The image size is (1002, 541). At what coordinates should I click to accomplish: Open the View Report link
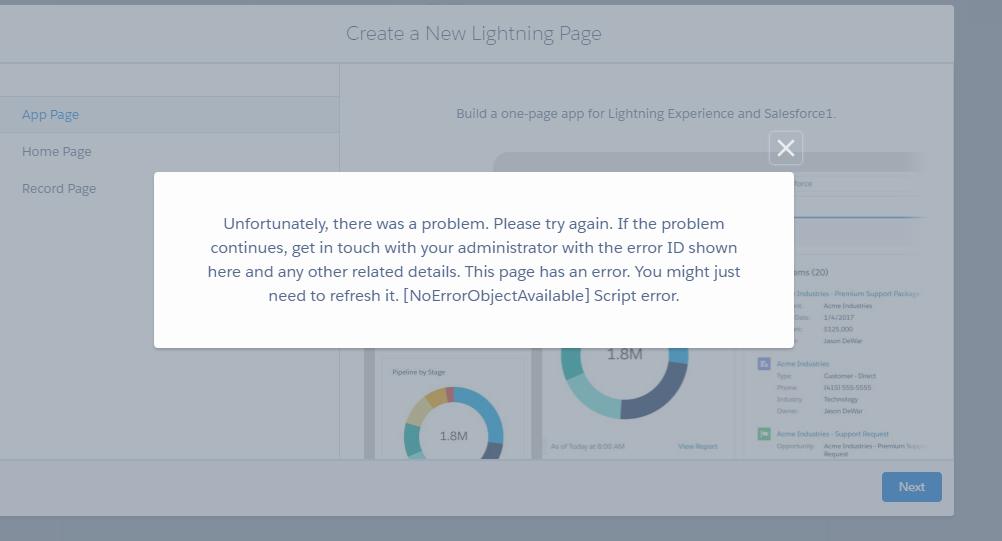point(697,446)
